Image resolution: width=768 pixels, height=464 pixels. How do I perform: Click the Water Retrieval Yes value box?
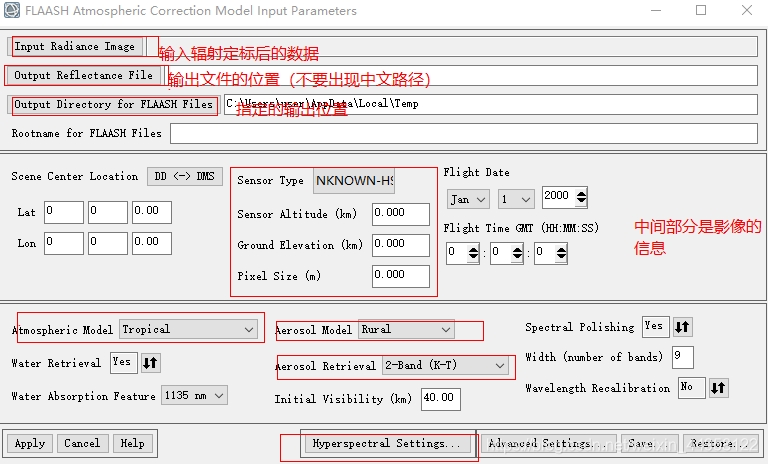[123, 363]
